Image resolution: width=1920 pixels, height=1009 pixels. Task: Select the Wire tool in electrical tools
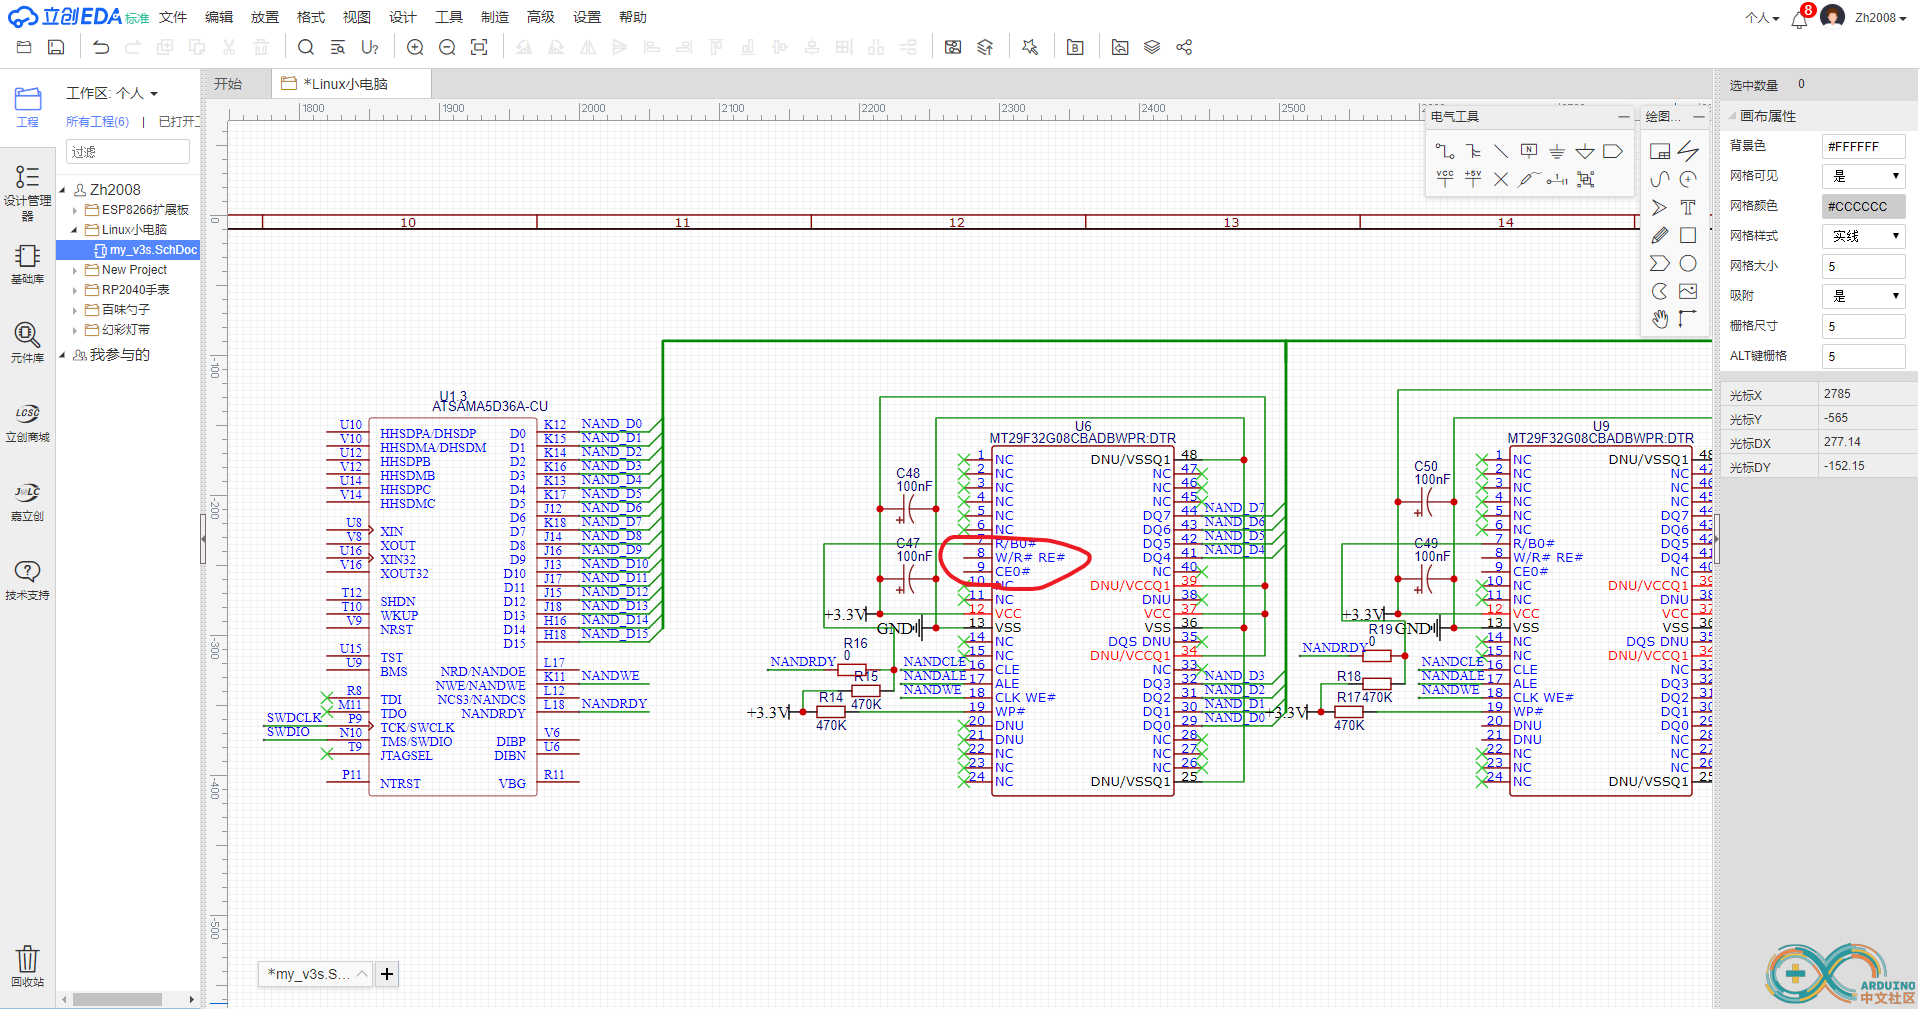click(1445, 151)
